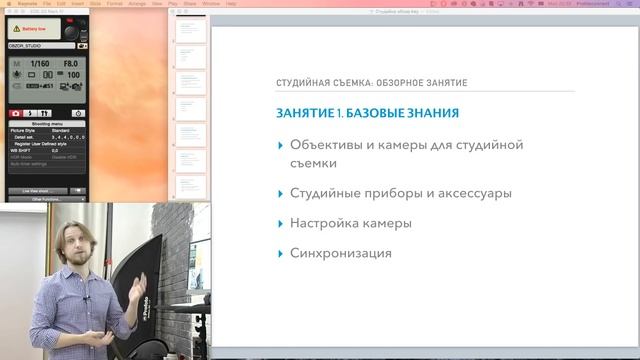The image size is (640, 360).
Task: Open the File menu
Action: [x=47, y=4]
